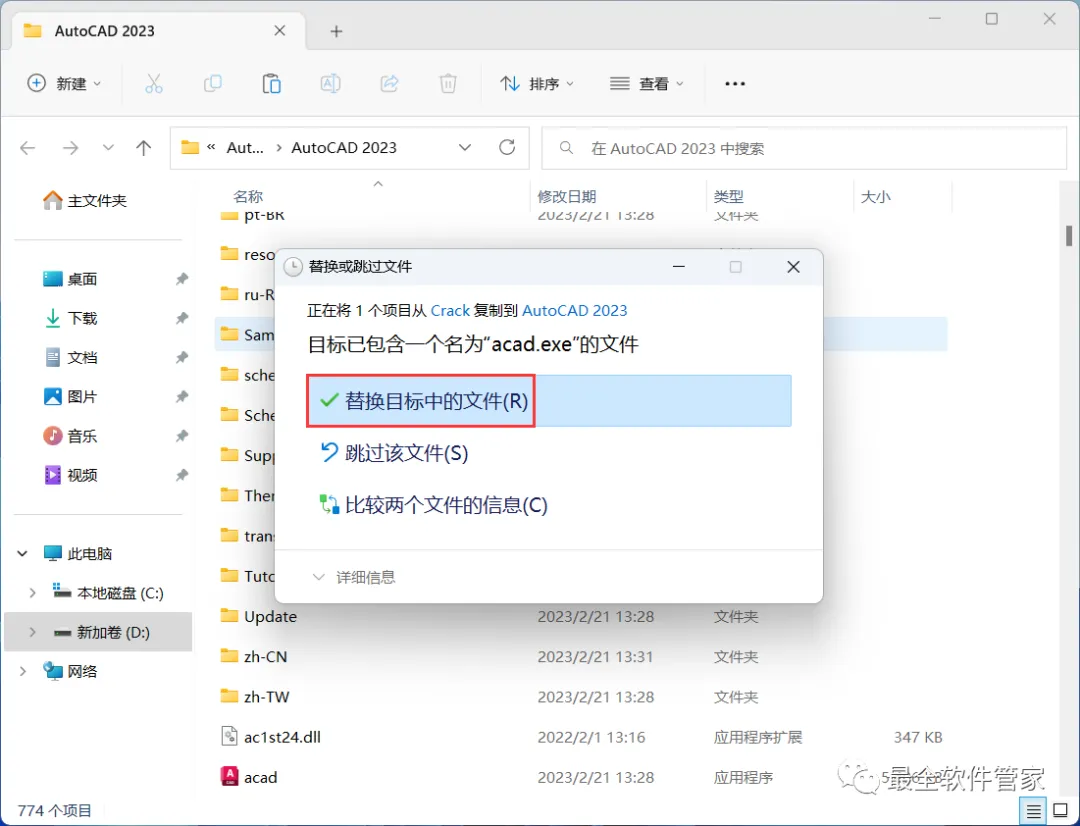1080x826 pixels.
Task: Click the Paste clipboard icon
Action: click(x=271, y=84)
